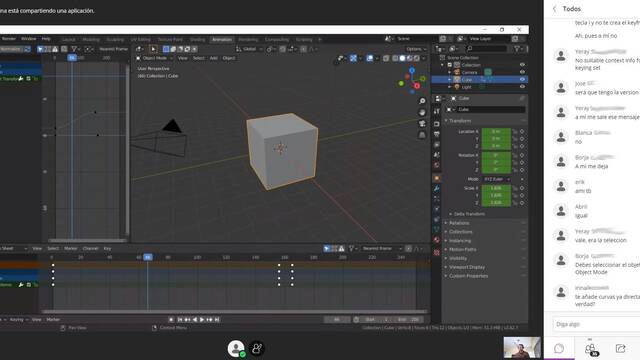Open the Output properties tab
640x360 pixels.
point(437,134)
